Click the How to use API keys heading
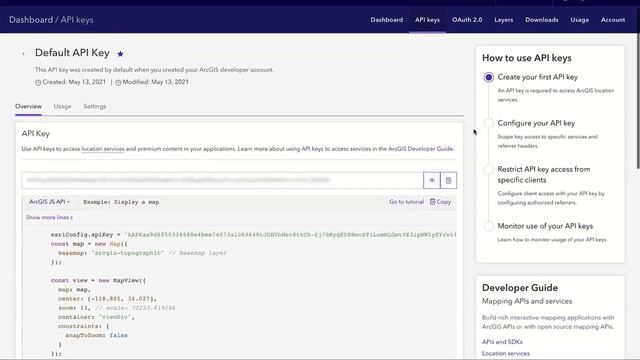Image resolution: width=640 pixels, height=360 pixels. 527,58
